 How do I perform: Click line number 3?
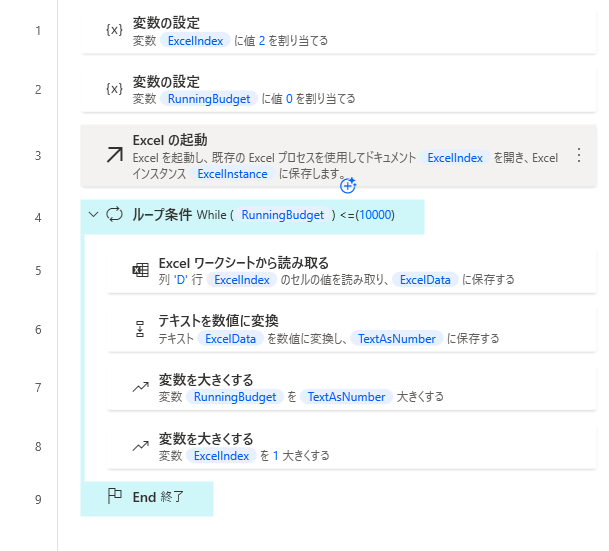click(x=38, y=156)
